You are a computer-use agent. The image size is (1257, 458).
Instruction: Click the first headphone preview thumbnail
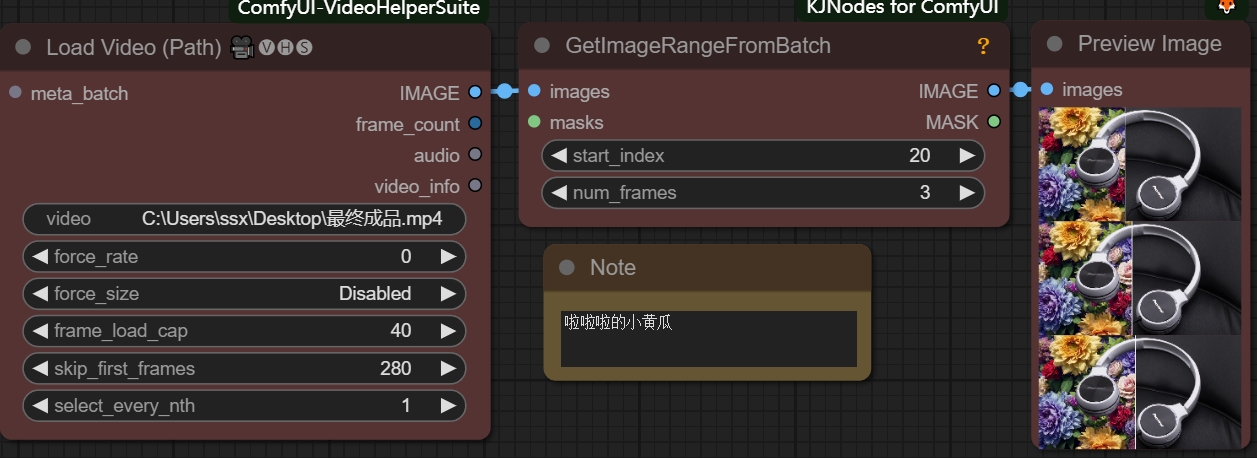[x=1140, y=164]
